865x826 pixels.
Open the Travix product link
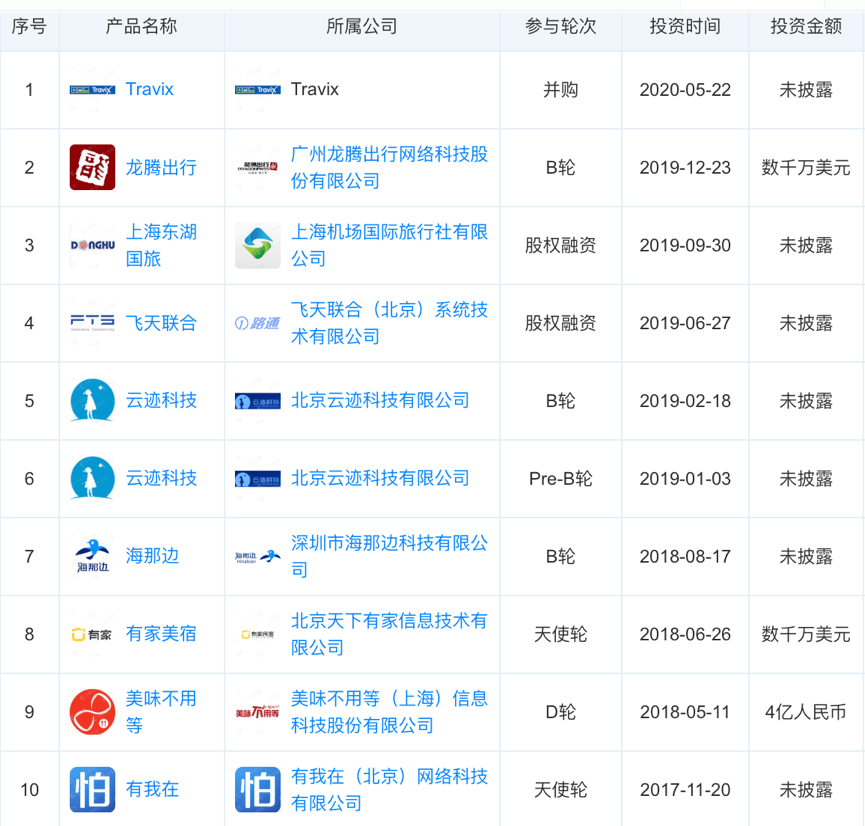click(x=149, y=89)
